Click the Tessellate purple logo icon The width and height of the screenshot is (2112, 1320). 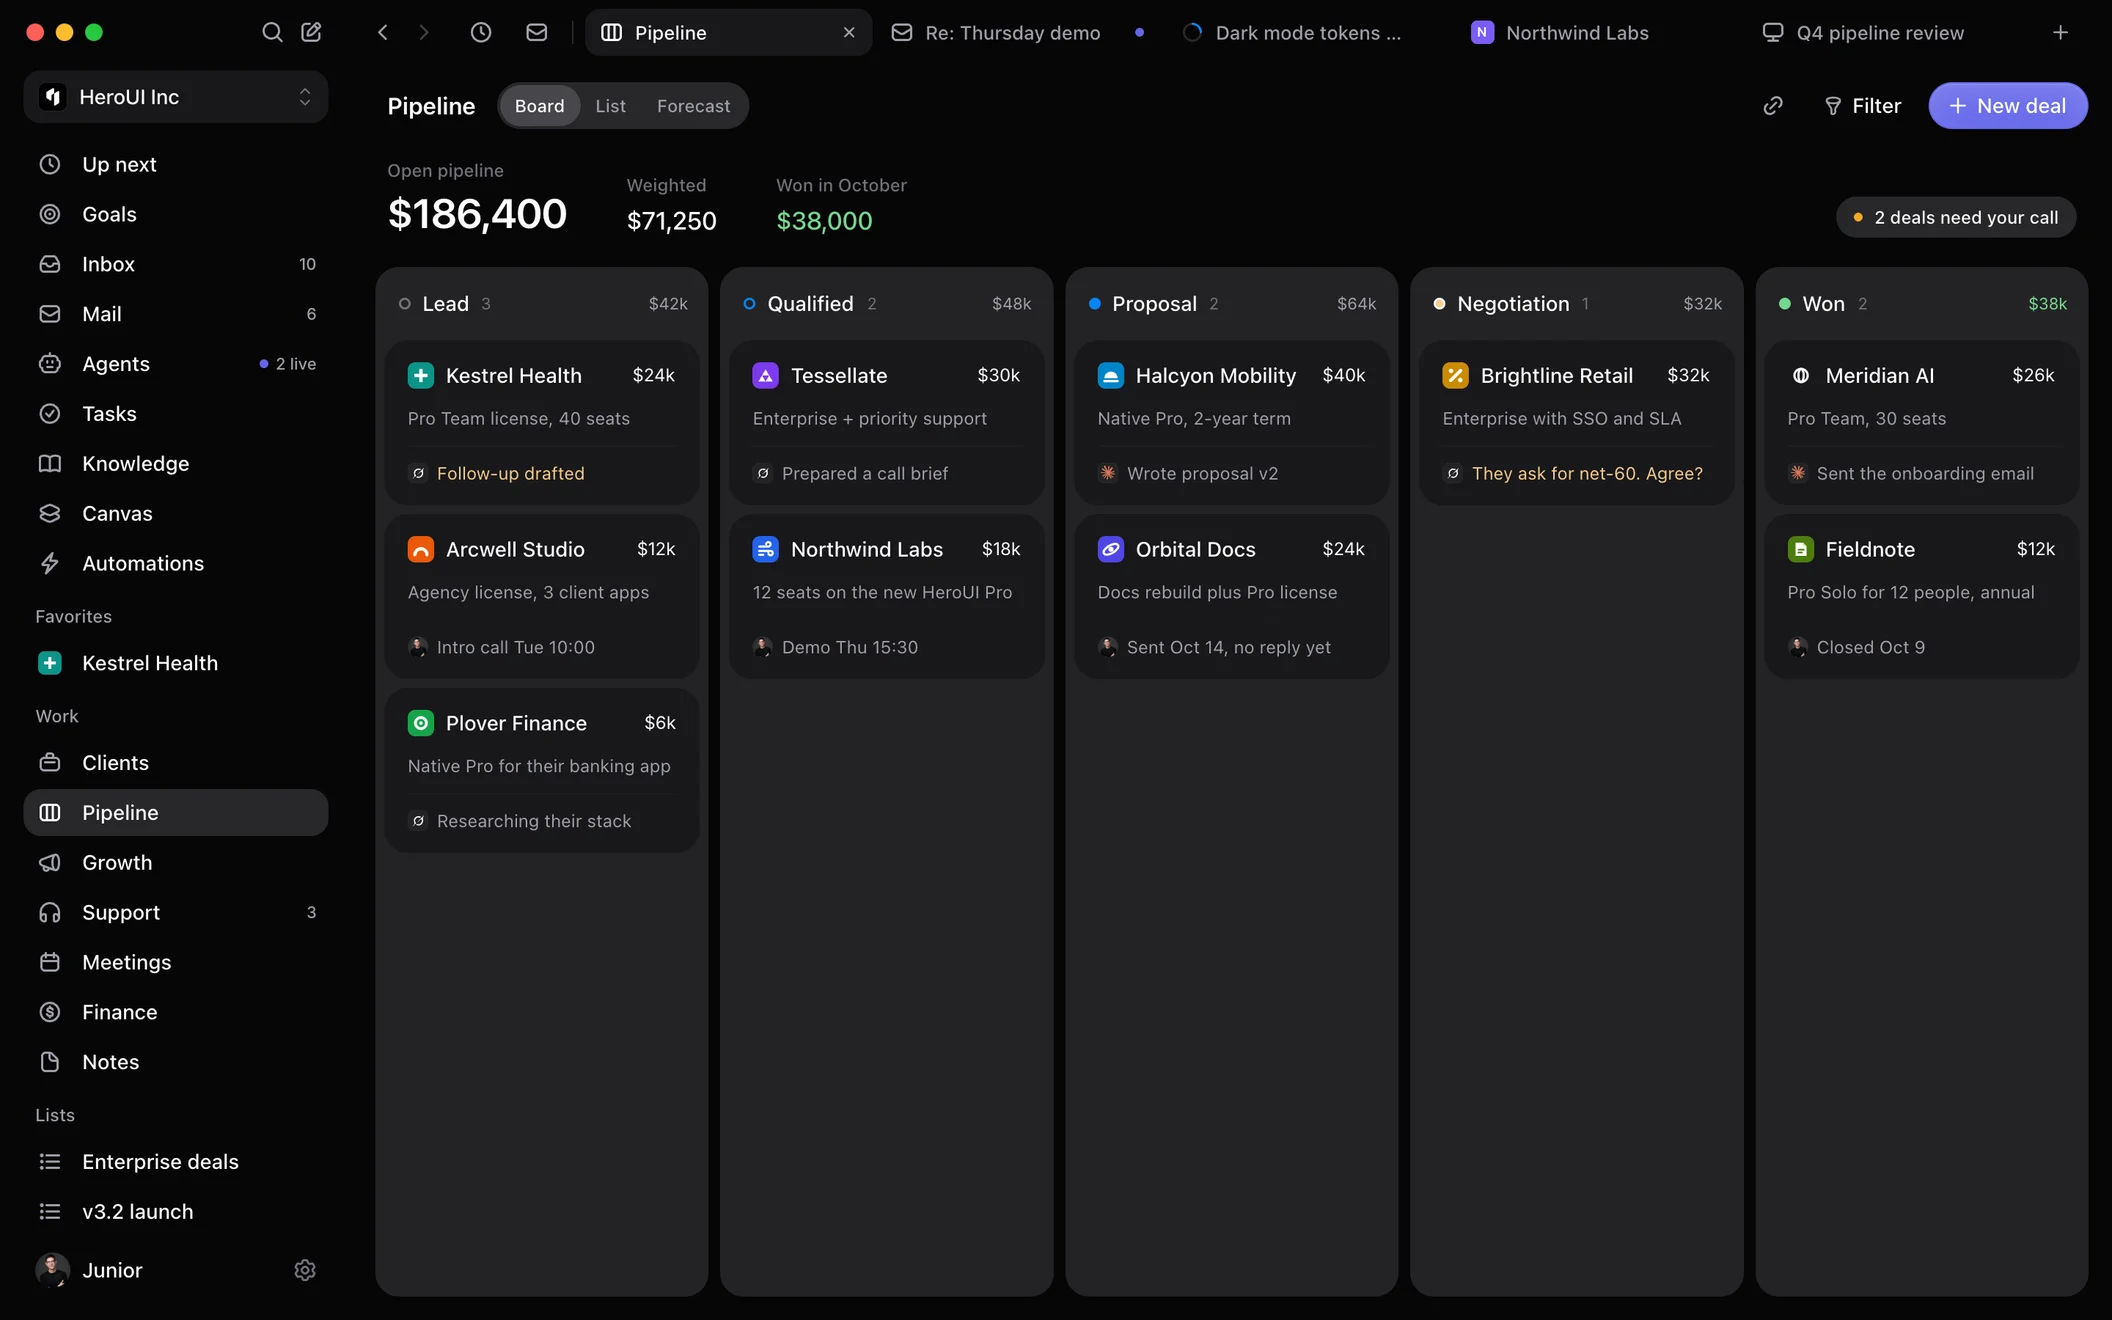[766, 375]
